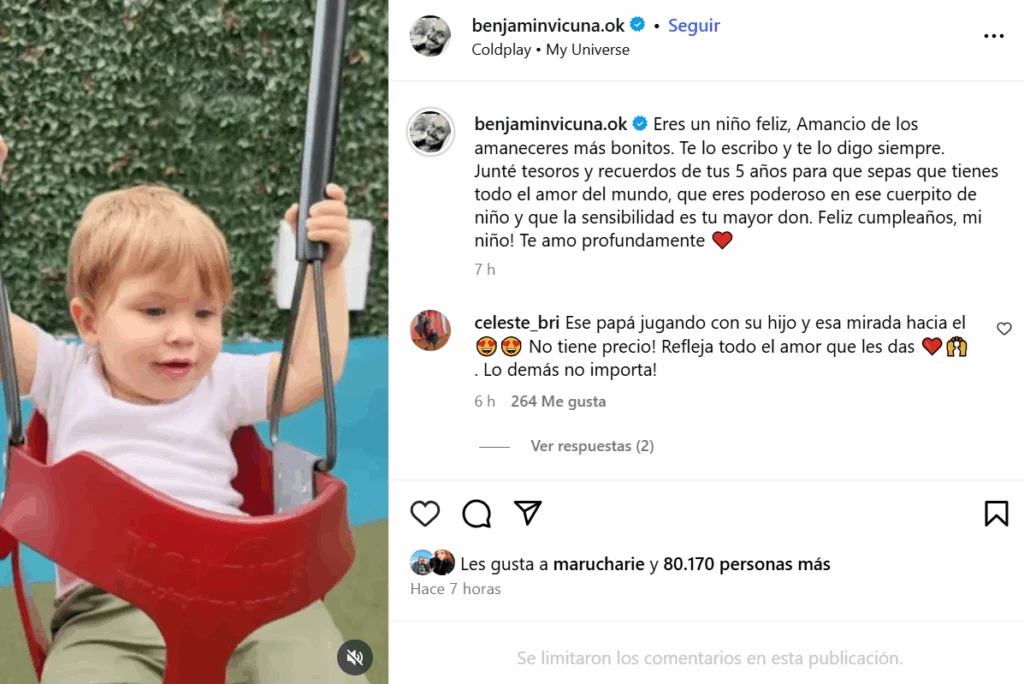Screen dimensions: 1024x684
Task: Click the caption author's profile avatar
Action: click(430, 131)
